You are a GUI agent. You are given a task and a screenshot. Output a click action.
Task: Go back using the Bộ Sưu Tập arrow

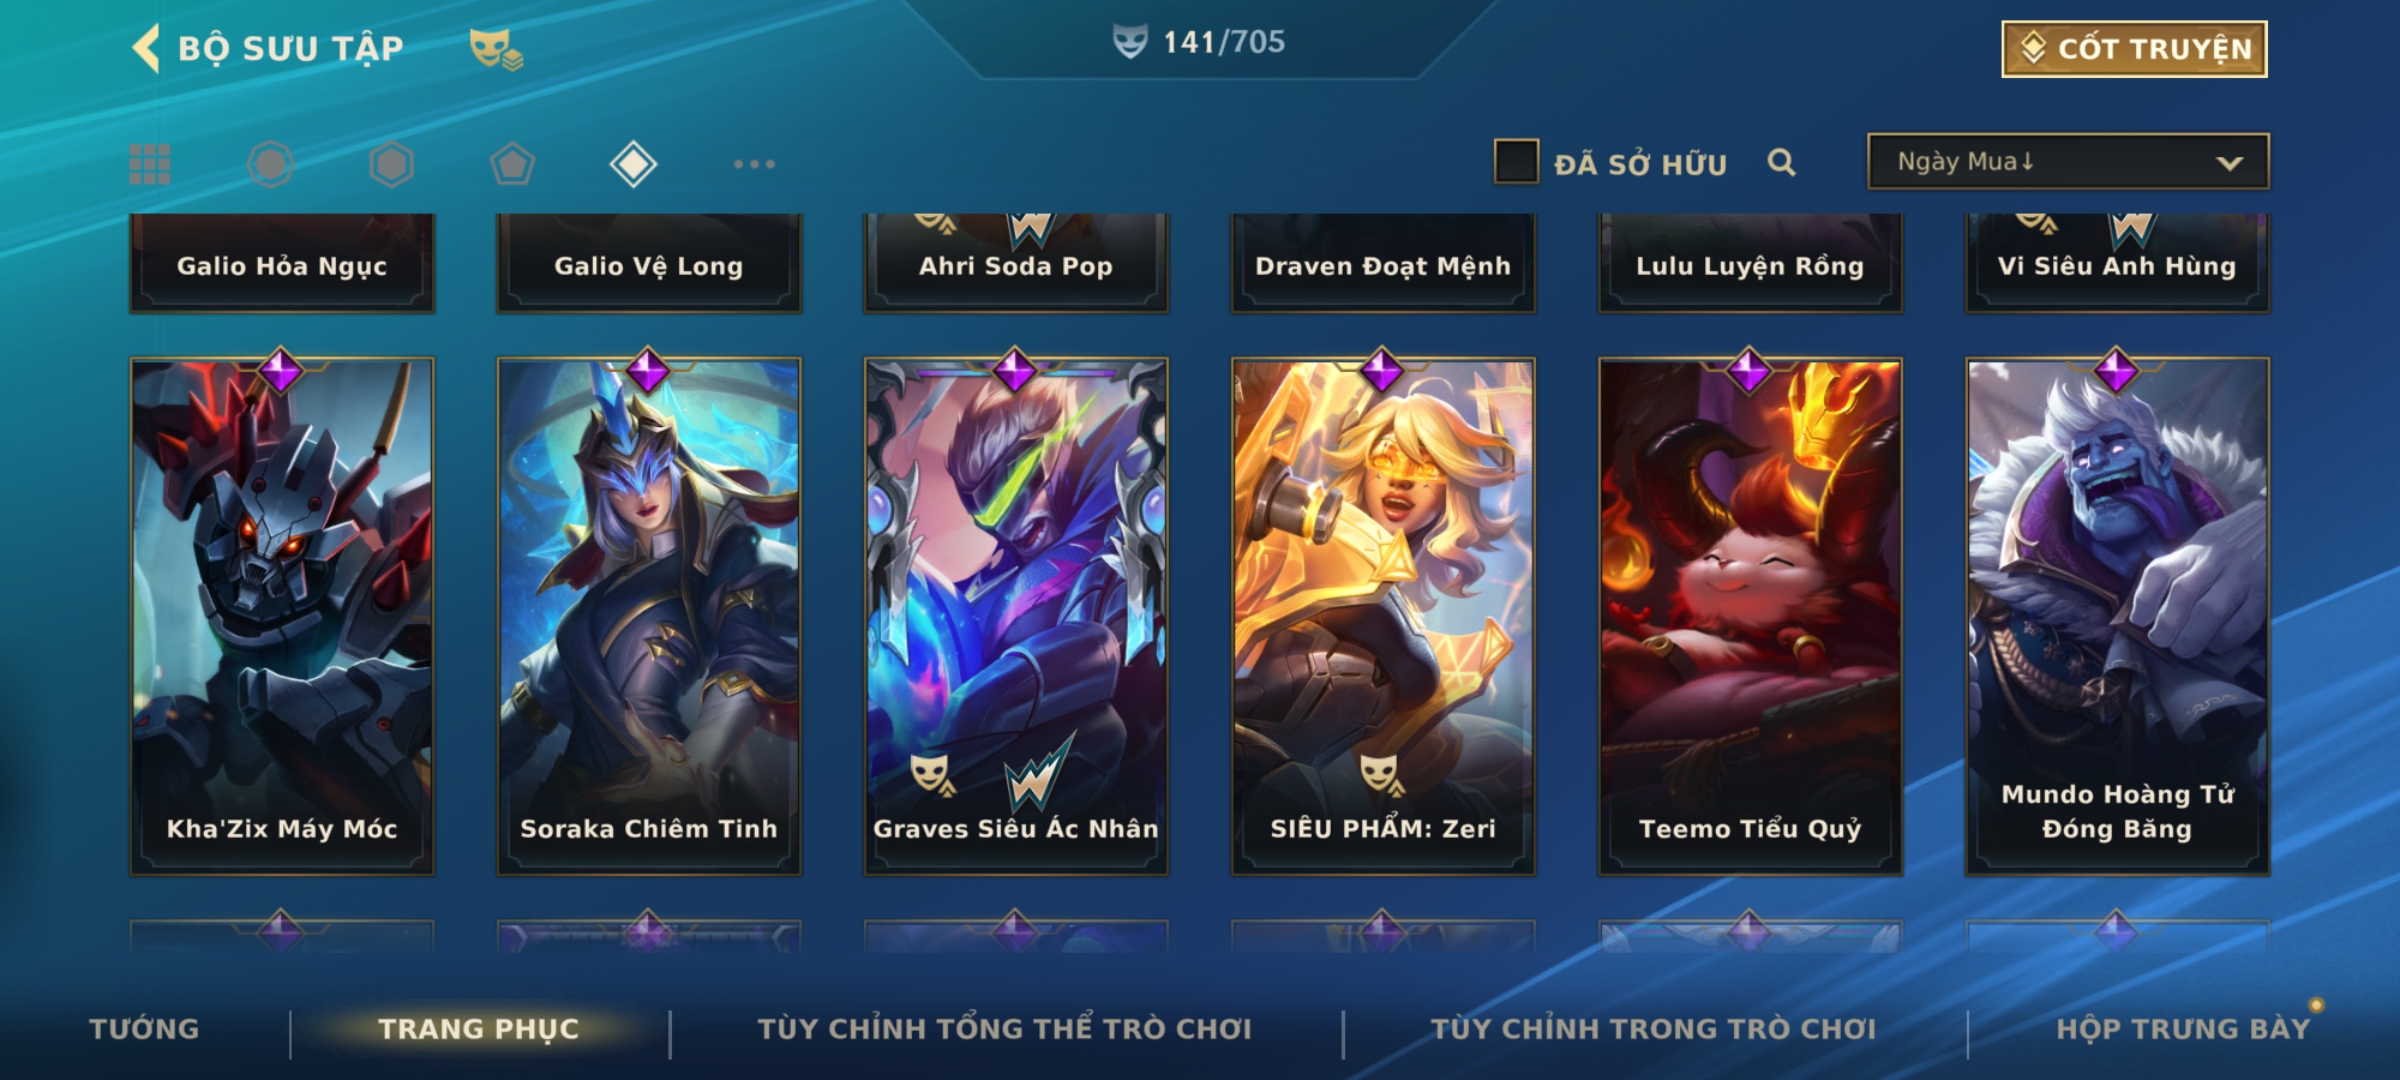(x=146, y=48)
